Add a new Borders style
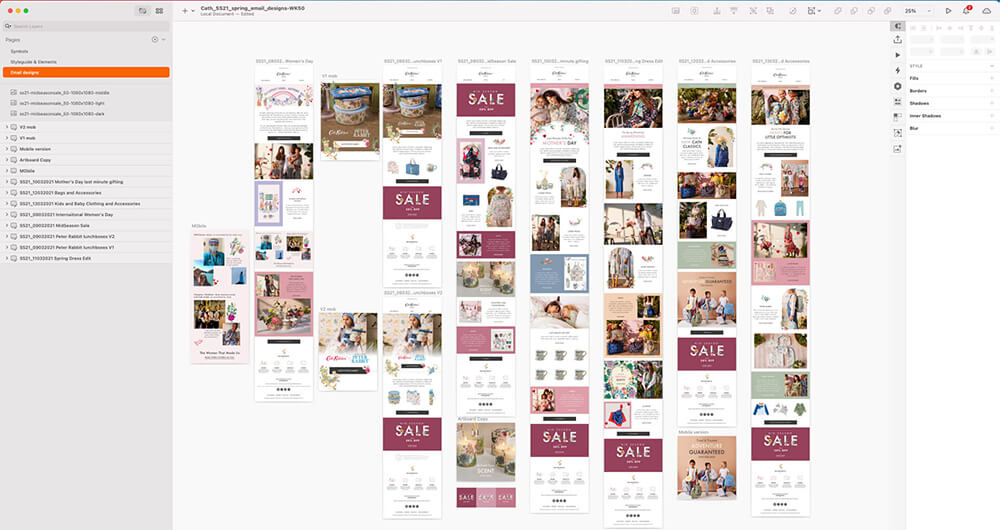This screenshot has width=1000, height=530. click(x=993, y=90)
